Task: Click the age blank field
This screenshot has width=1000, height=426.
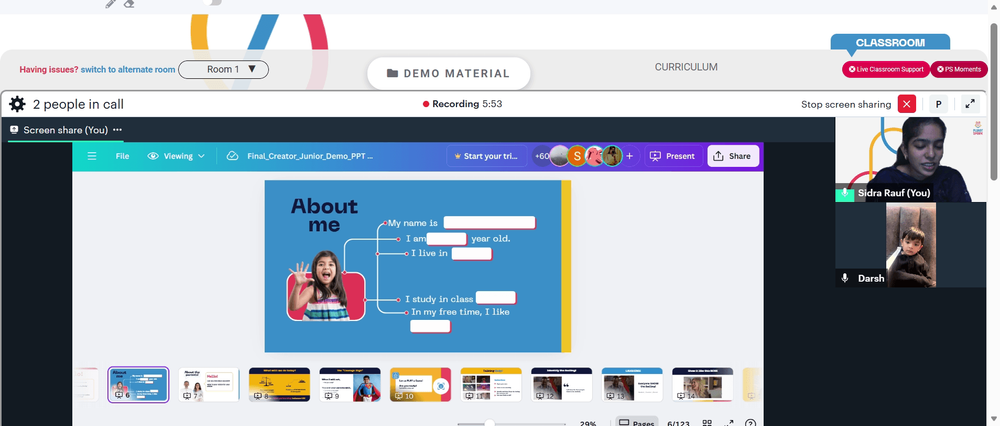Action: (447, 239)
